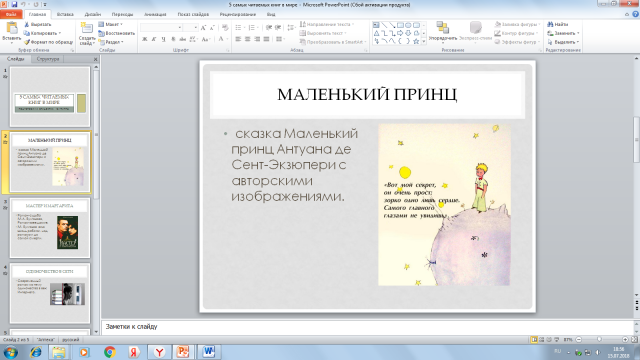
Task: Click the columns button in the paragraph group
Action: point(280,39)
